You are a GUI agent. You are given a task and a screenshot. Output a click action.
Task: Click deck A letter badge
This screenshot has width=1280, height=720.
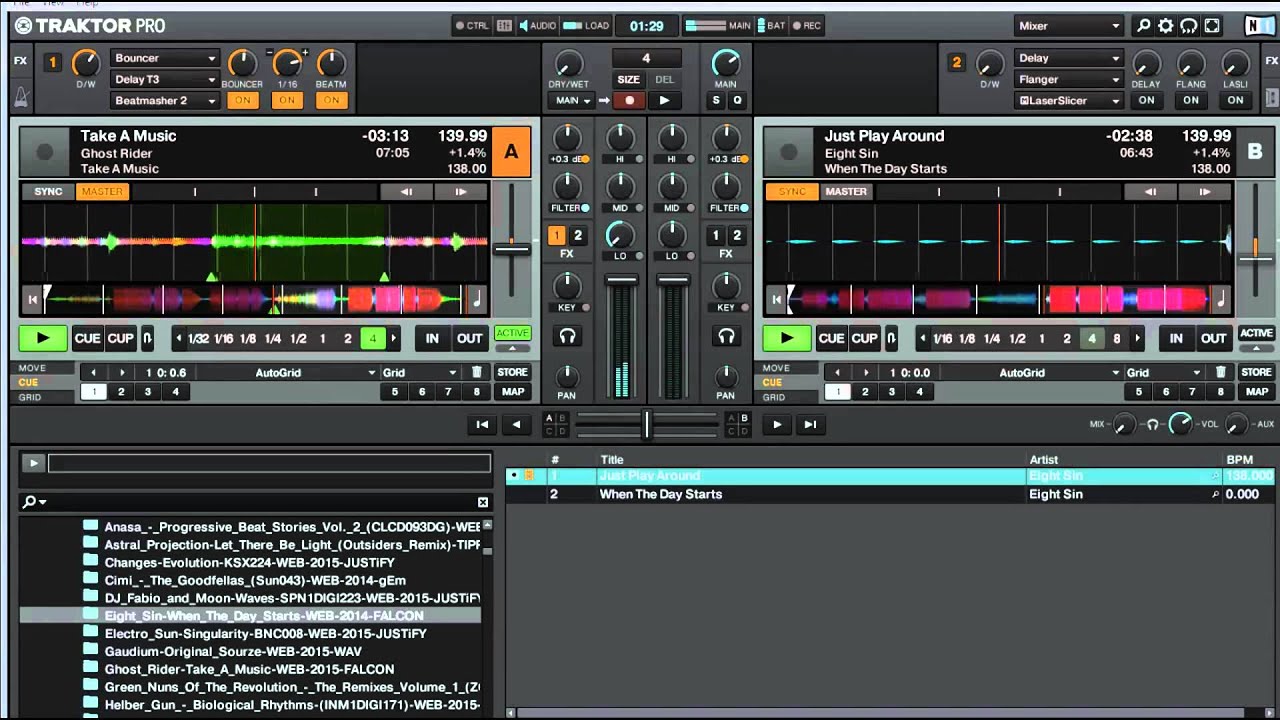click(x=511, y=152)
